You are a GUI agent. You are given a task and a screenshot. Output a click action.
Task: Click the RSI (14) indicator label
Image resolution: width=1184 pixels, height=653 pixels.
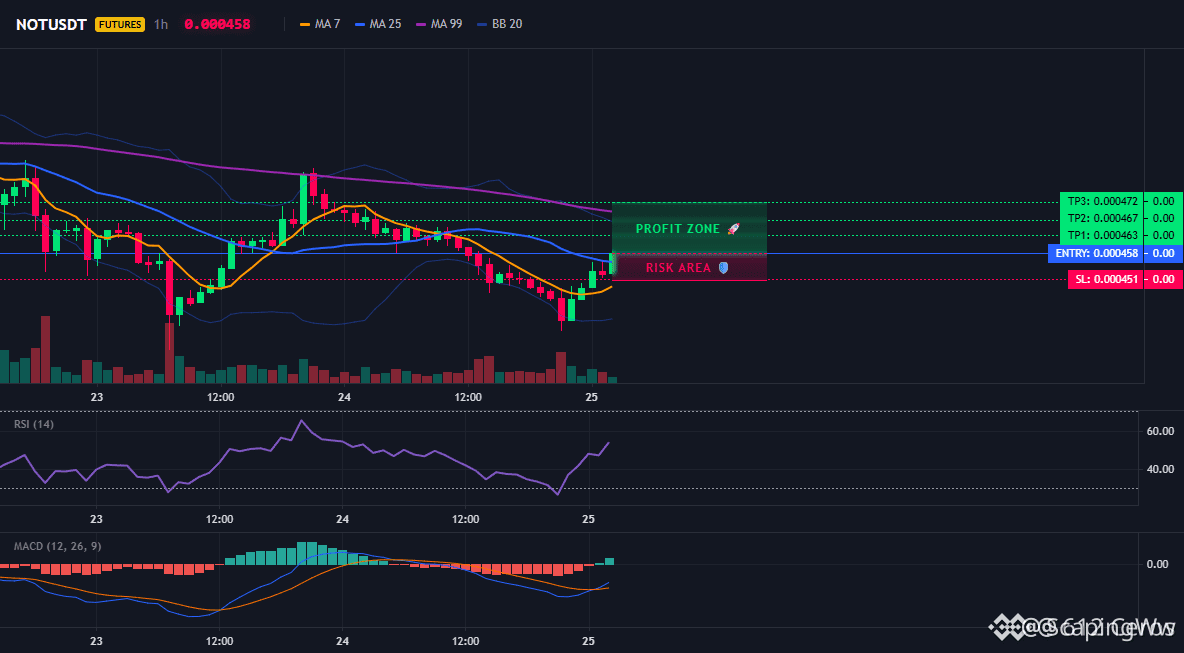34,424
